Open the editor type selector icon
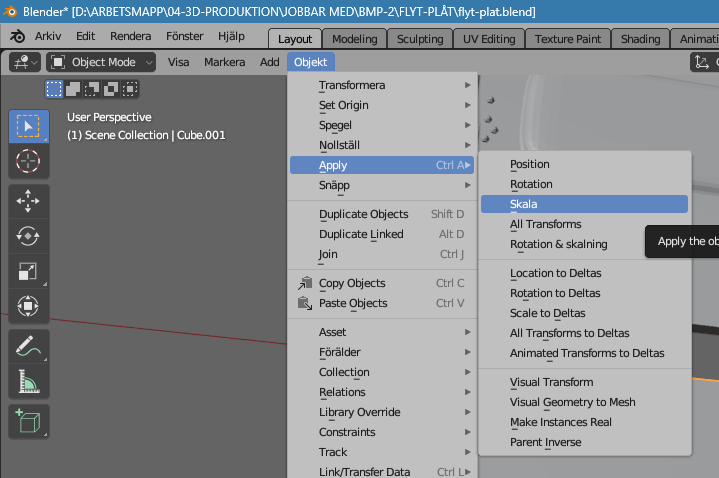The height and width of the screenshot is (478, 719). 25,62
